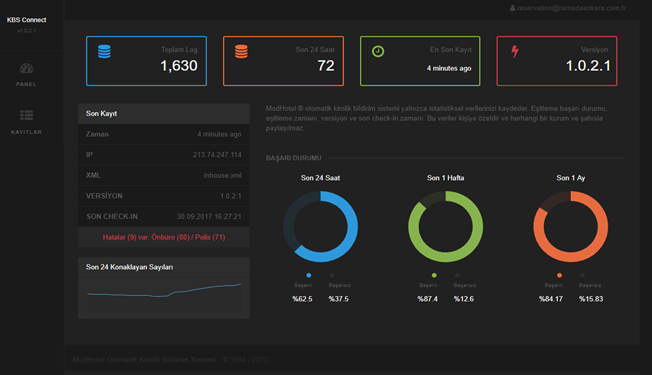652x375 pixels.
Task: Click the %87.4 success percentage
Action: pyautogui.click(x=427, y=299)
